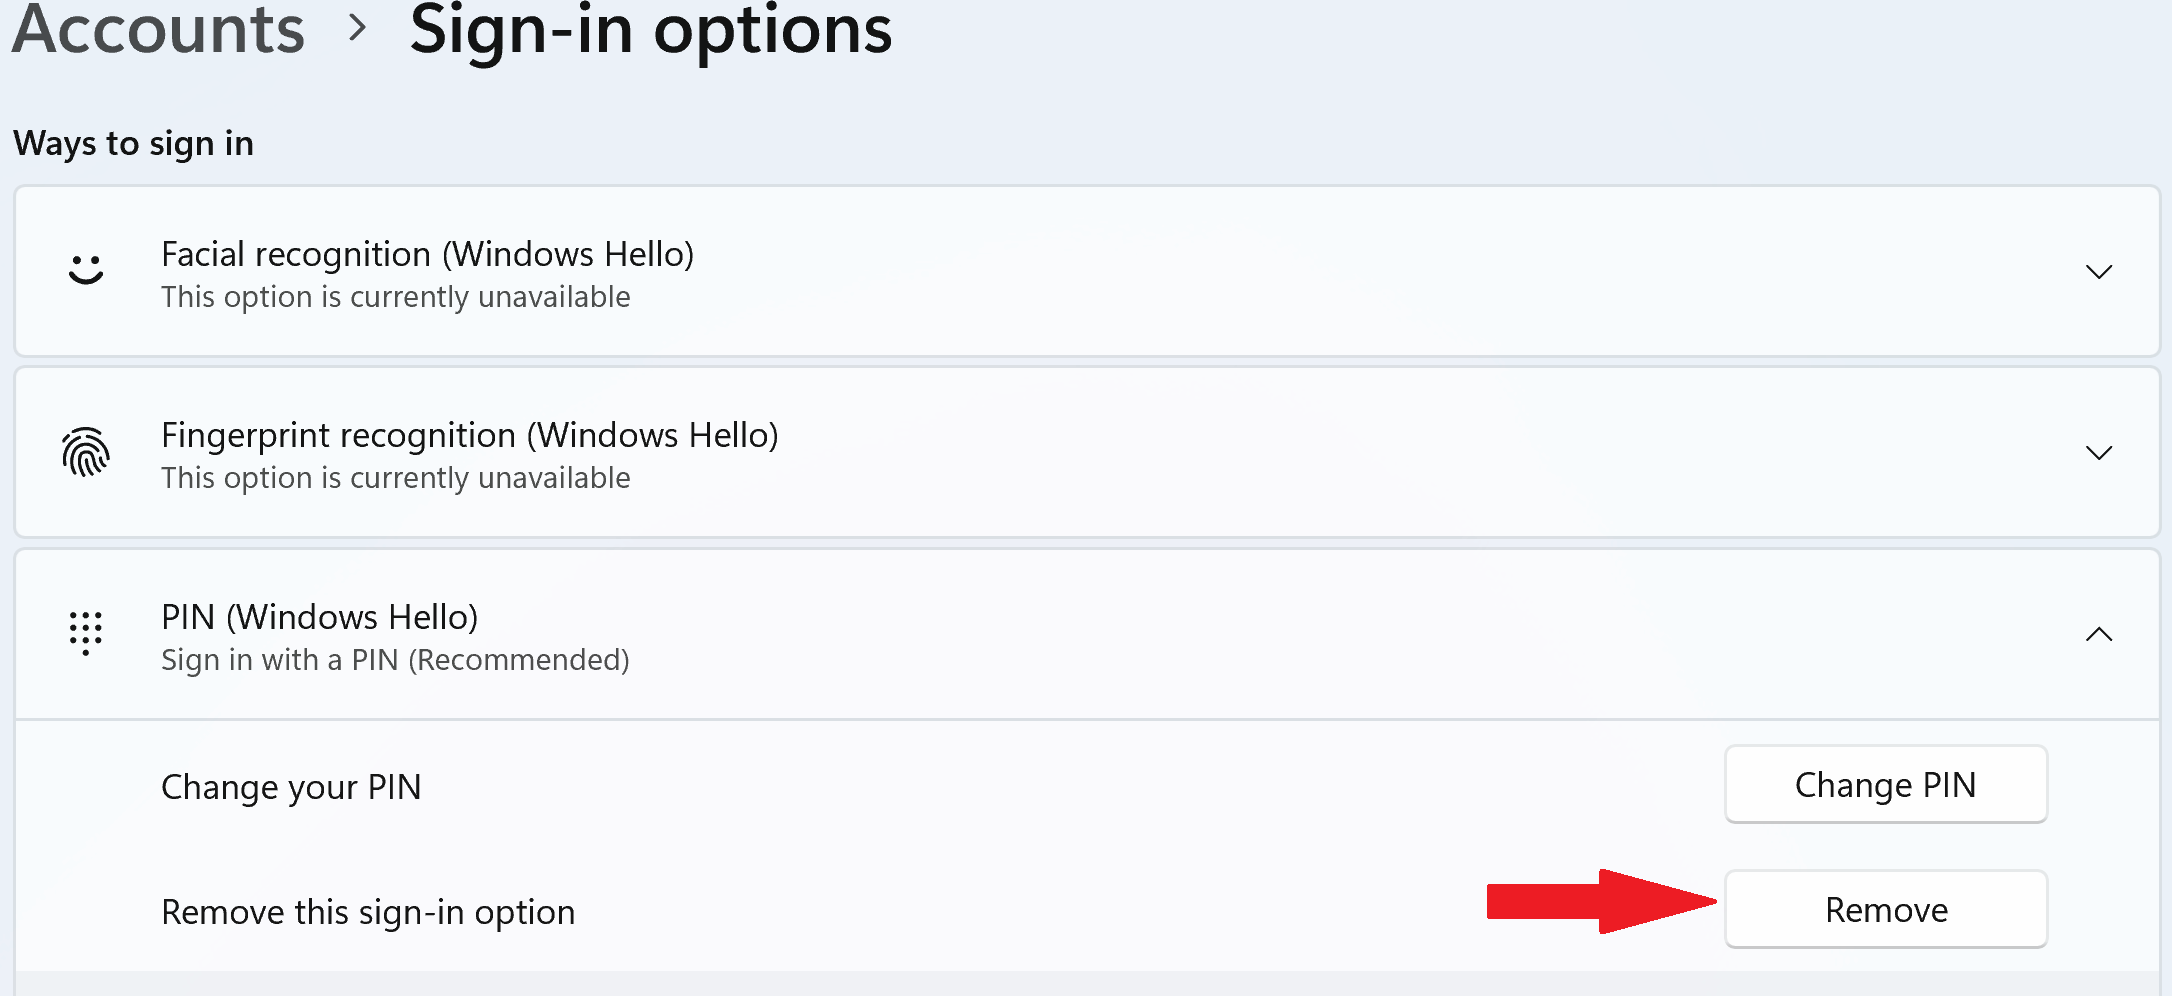The width and height of the screenshot is (2172, 996).
Task: Click the PIN keypad dots icon
Action: pos(86,633)
